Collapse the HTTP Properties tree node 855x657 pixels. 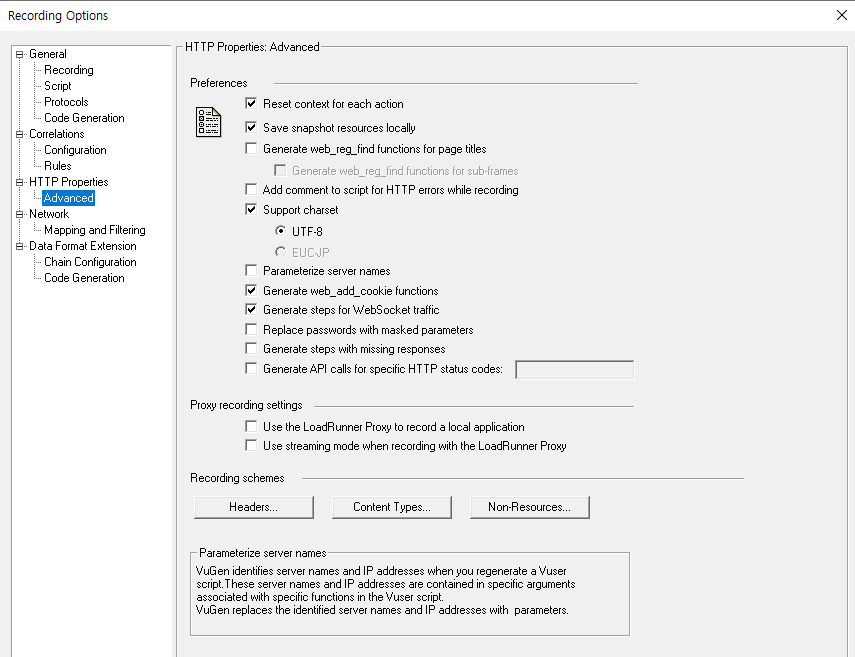click(x=20, y=182)
